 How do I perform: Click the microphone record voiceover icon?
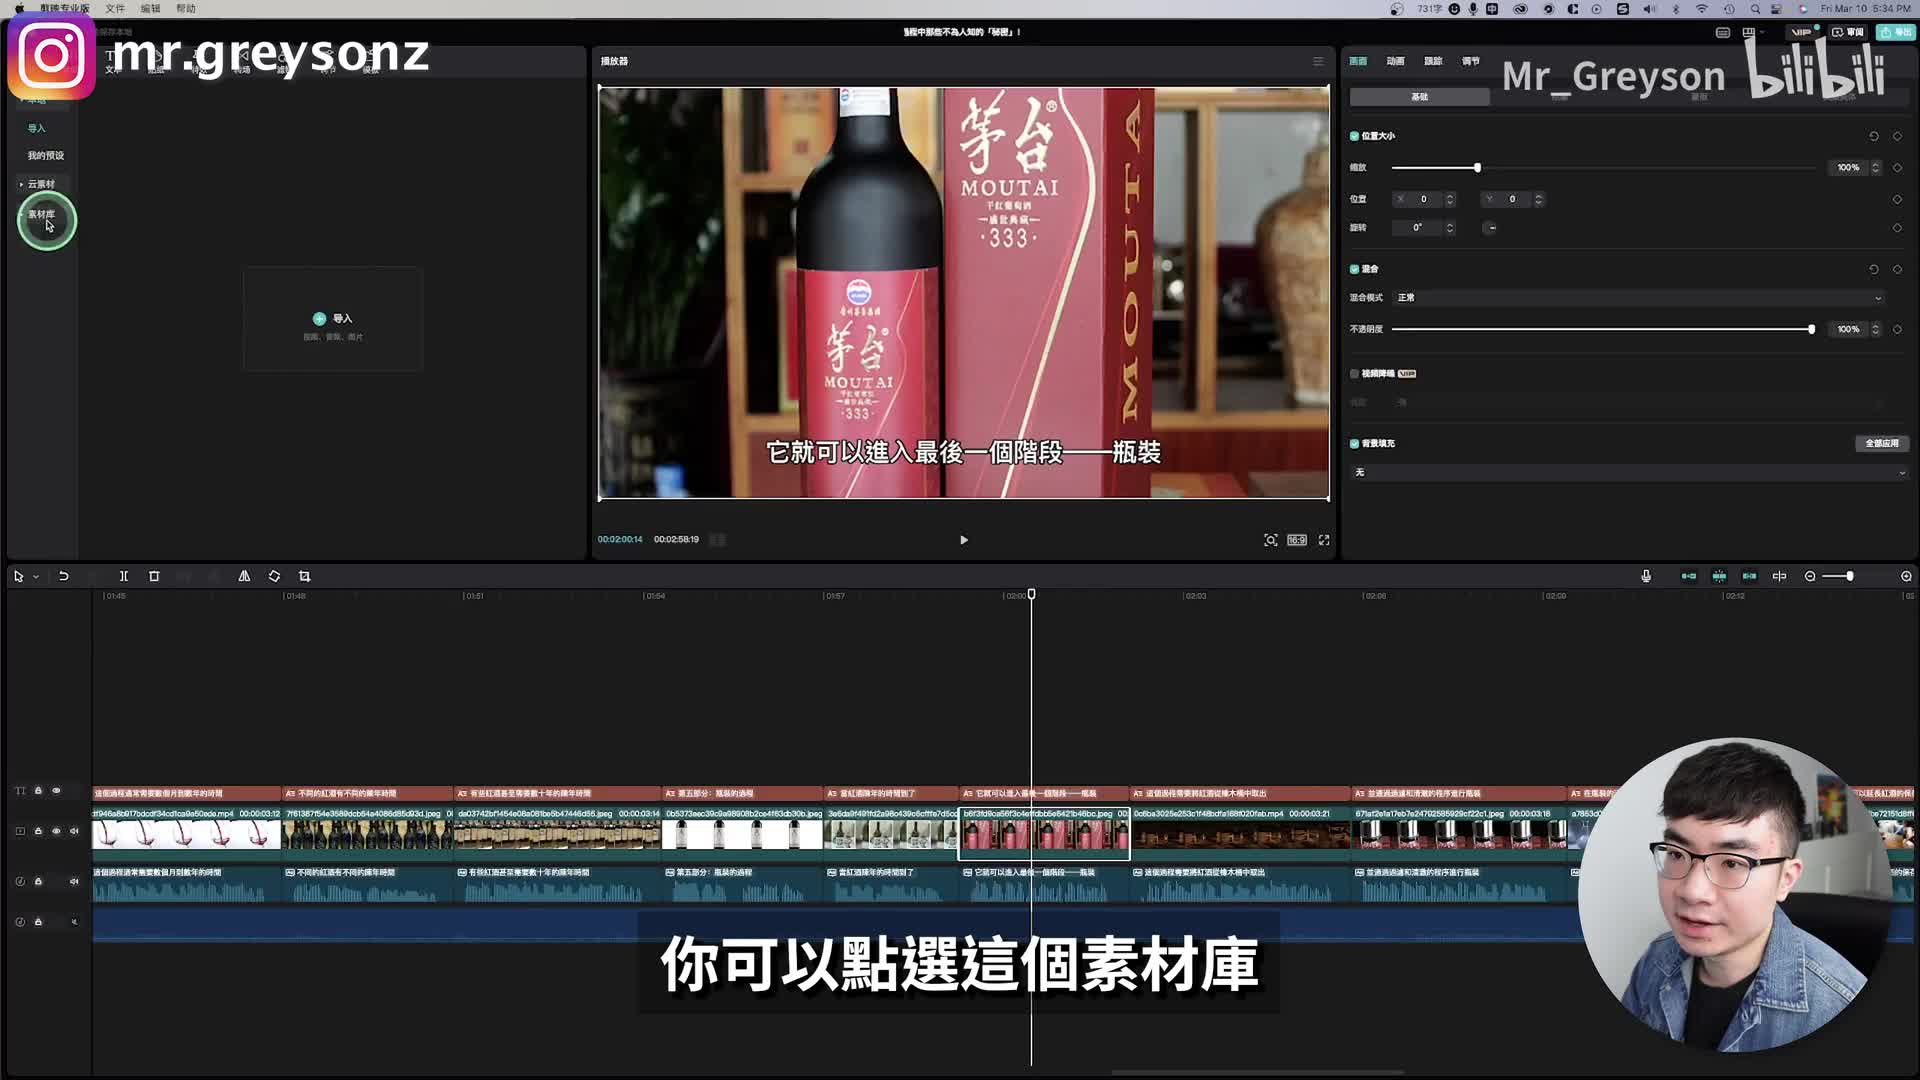click(1646, 576)
